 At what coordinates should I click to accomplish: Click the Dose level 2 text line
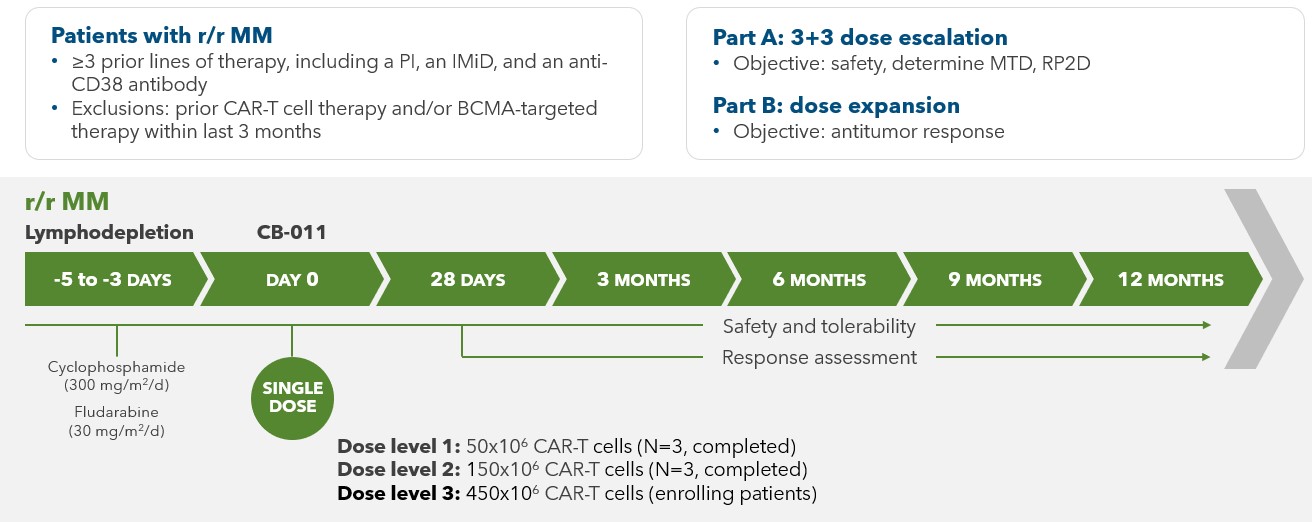pyautogui.click(x=572, y=469)
